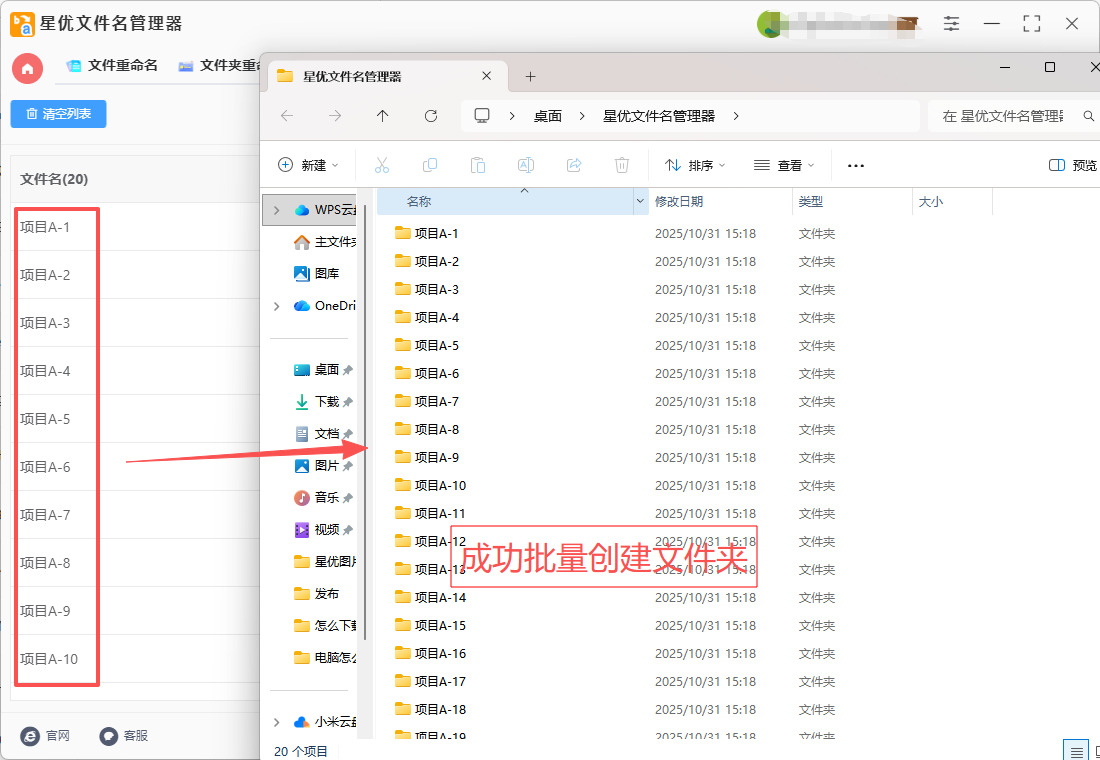Viewport: 1100px width, 760px height.
Task: Sort by the 大小 column header
Action: [x=953, y=201]
